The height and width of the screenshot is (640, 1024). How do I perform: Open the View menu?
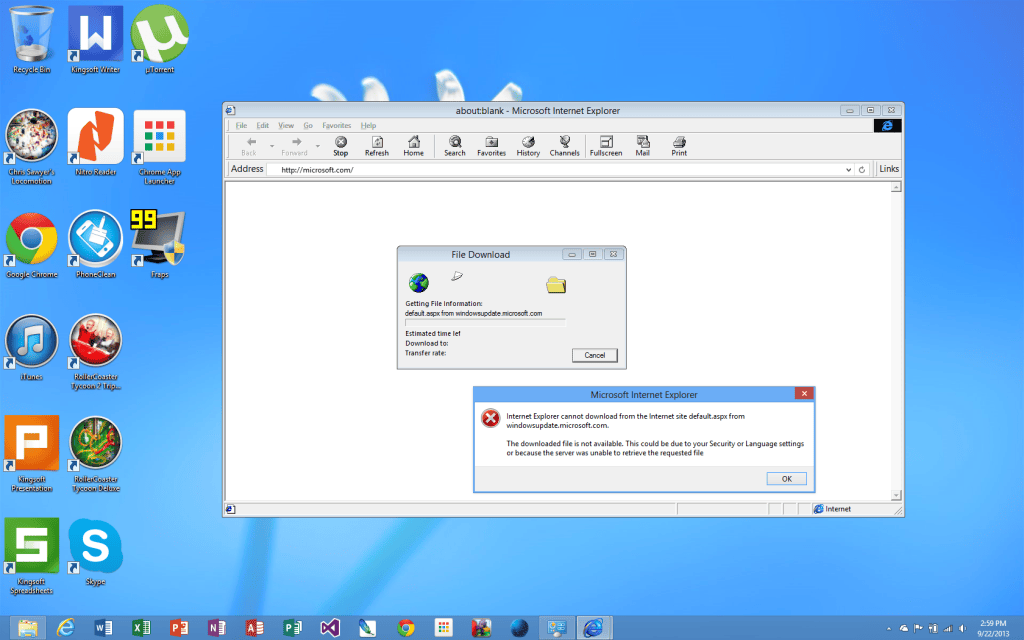click(x=286, y=125)
